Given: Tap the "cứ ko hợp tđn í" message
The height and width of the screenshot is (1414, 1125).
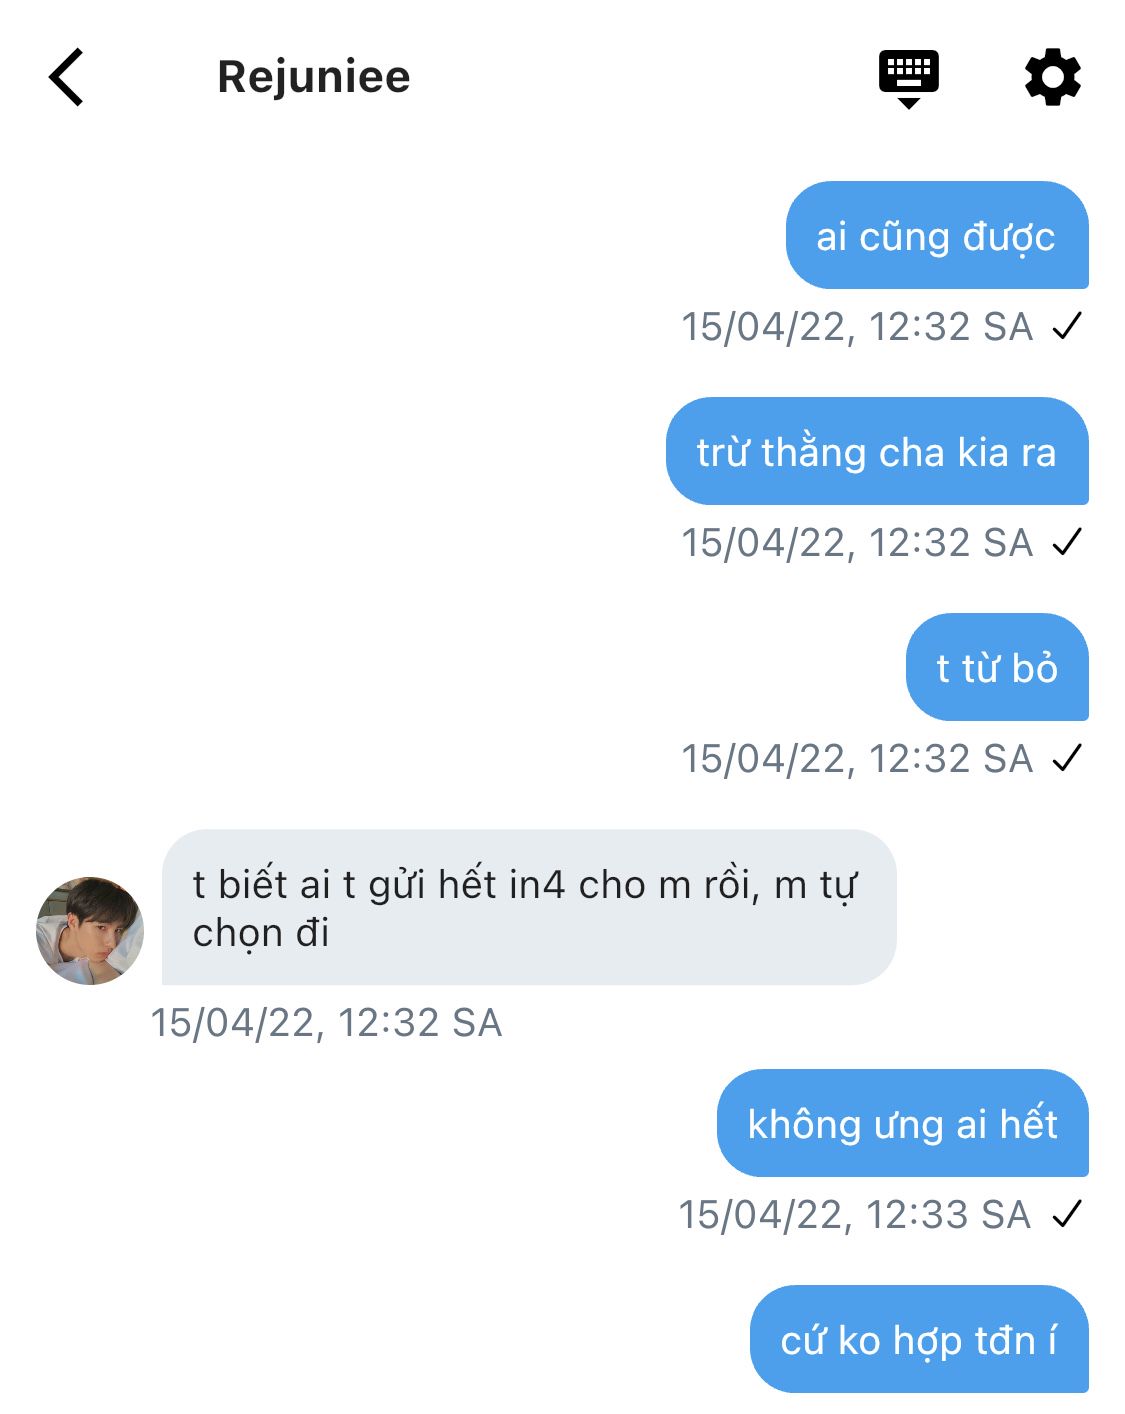Looking at the screenshot, I should point(918,1340).
